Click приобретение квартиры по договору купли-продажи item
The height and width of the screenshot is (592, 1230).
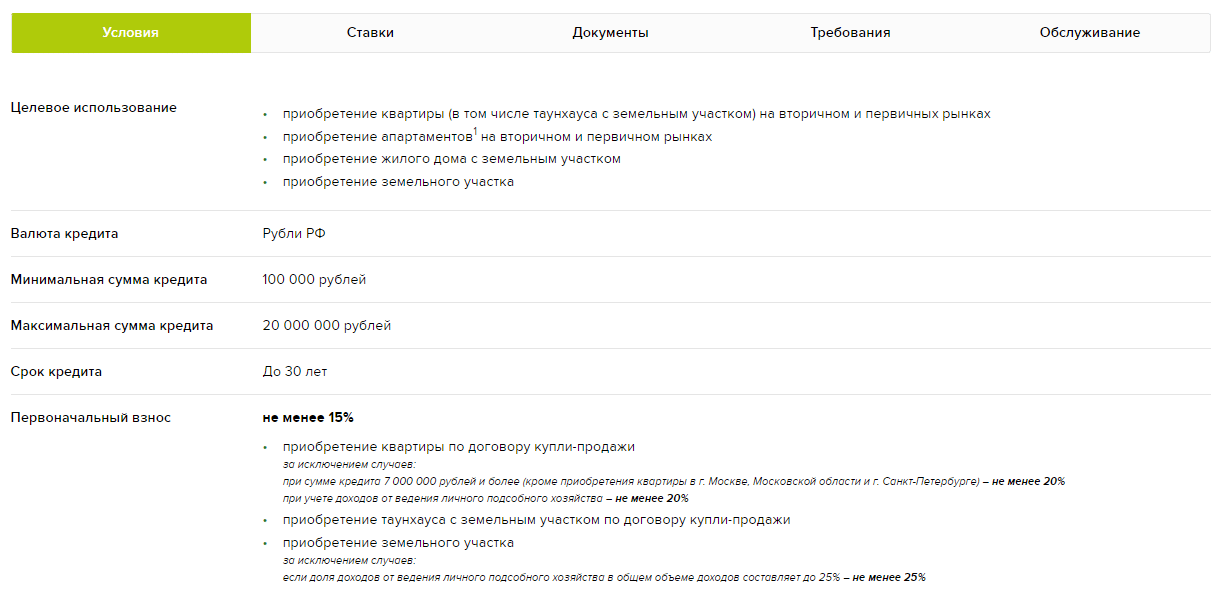[x=458, y=447]
